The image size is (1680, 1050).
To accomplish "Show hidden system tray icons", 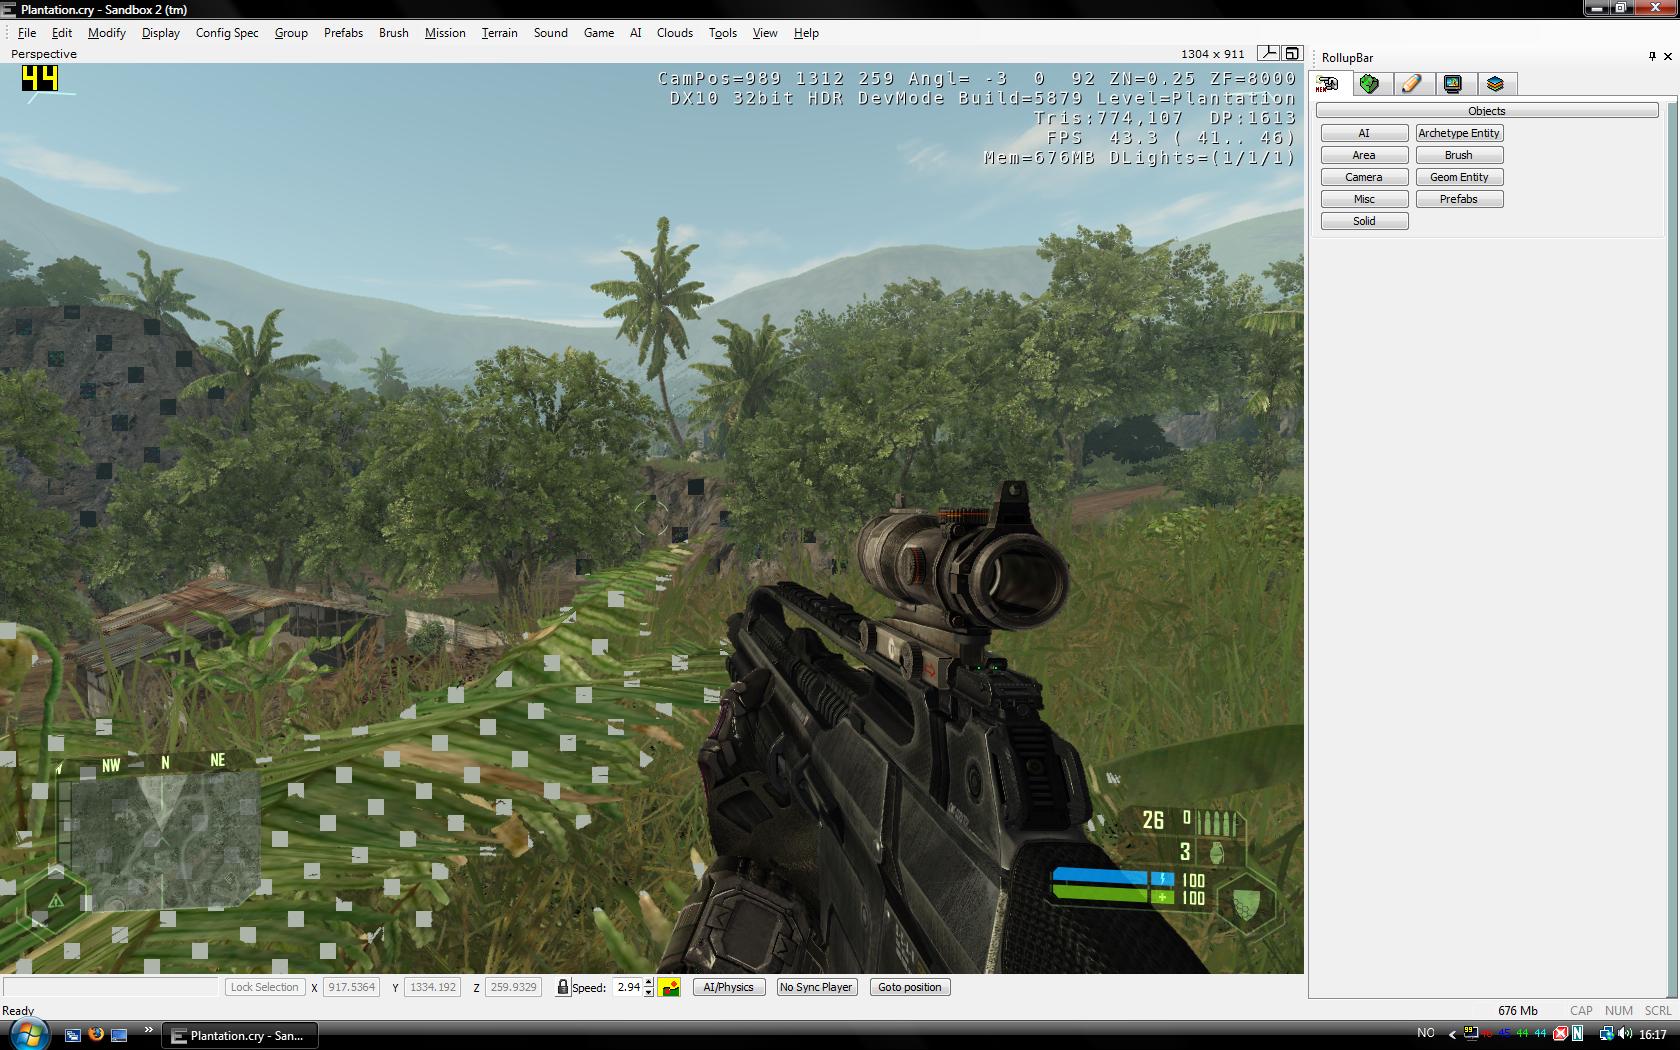I will (1452, 1035).
